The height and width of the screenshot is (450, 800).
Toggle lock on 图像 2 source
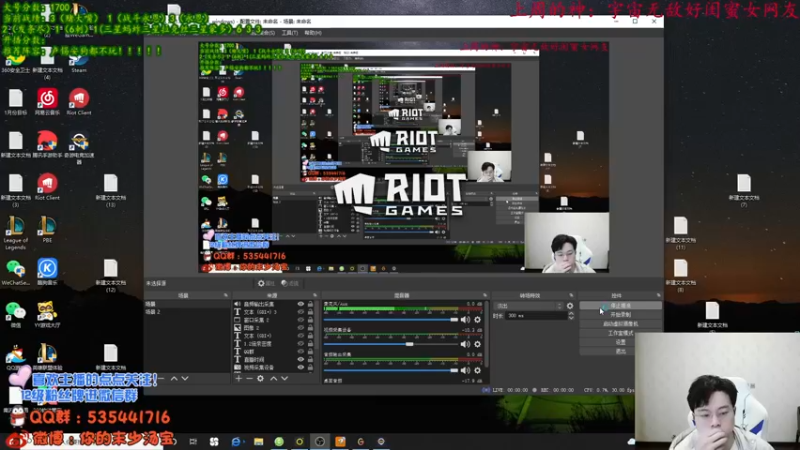point(310,328)
